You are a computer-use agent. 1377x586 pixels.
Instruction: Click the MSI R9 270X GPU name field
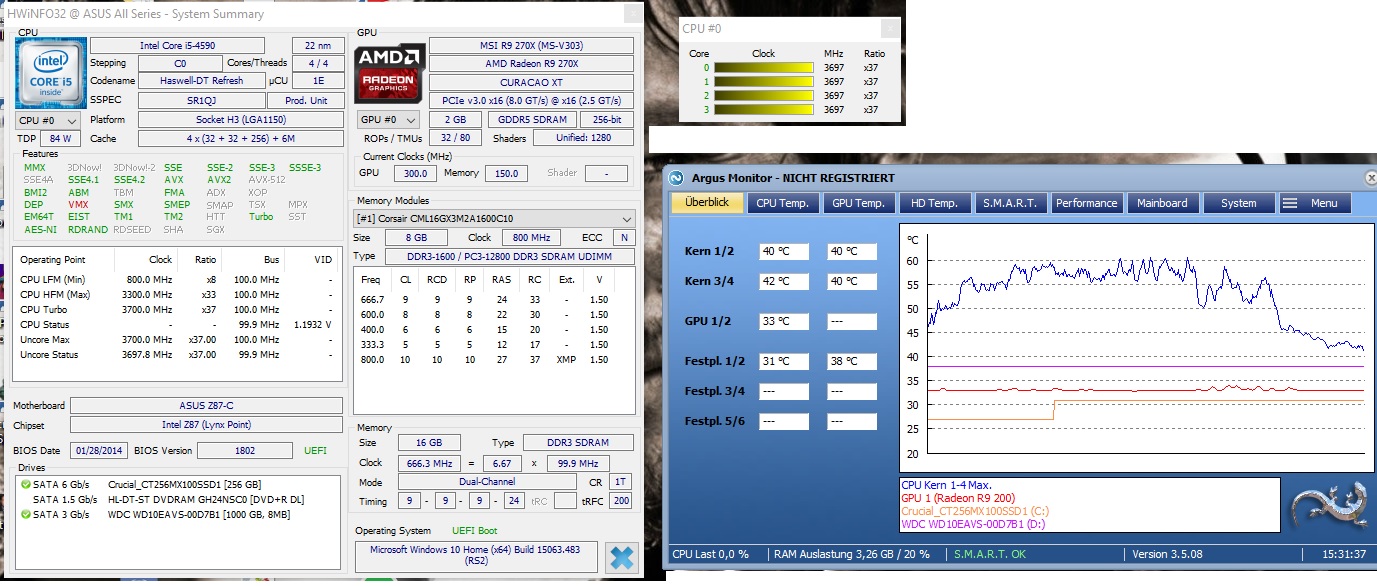[x=531, y=46]
